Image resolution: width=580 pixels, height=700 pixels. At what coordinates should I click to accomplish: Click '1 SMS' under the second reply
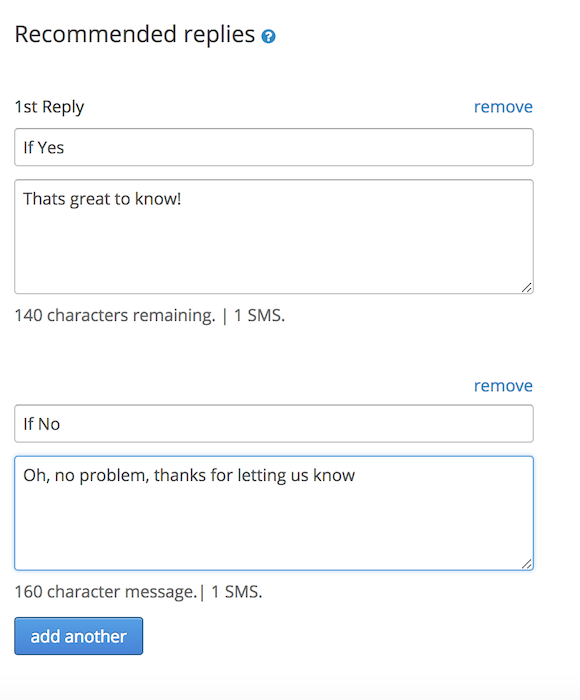point(236,592)
